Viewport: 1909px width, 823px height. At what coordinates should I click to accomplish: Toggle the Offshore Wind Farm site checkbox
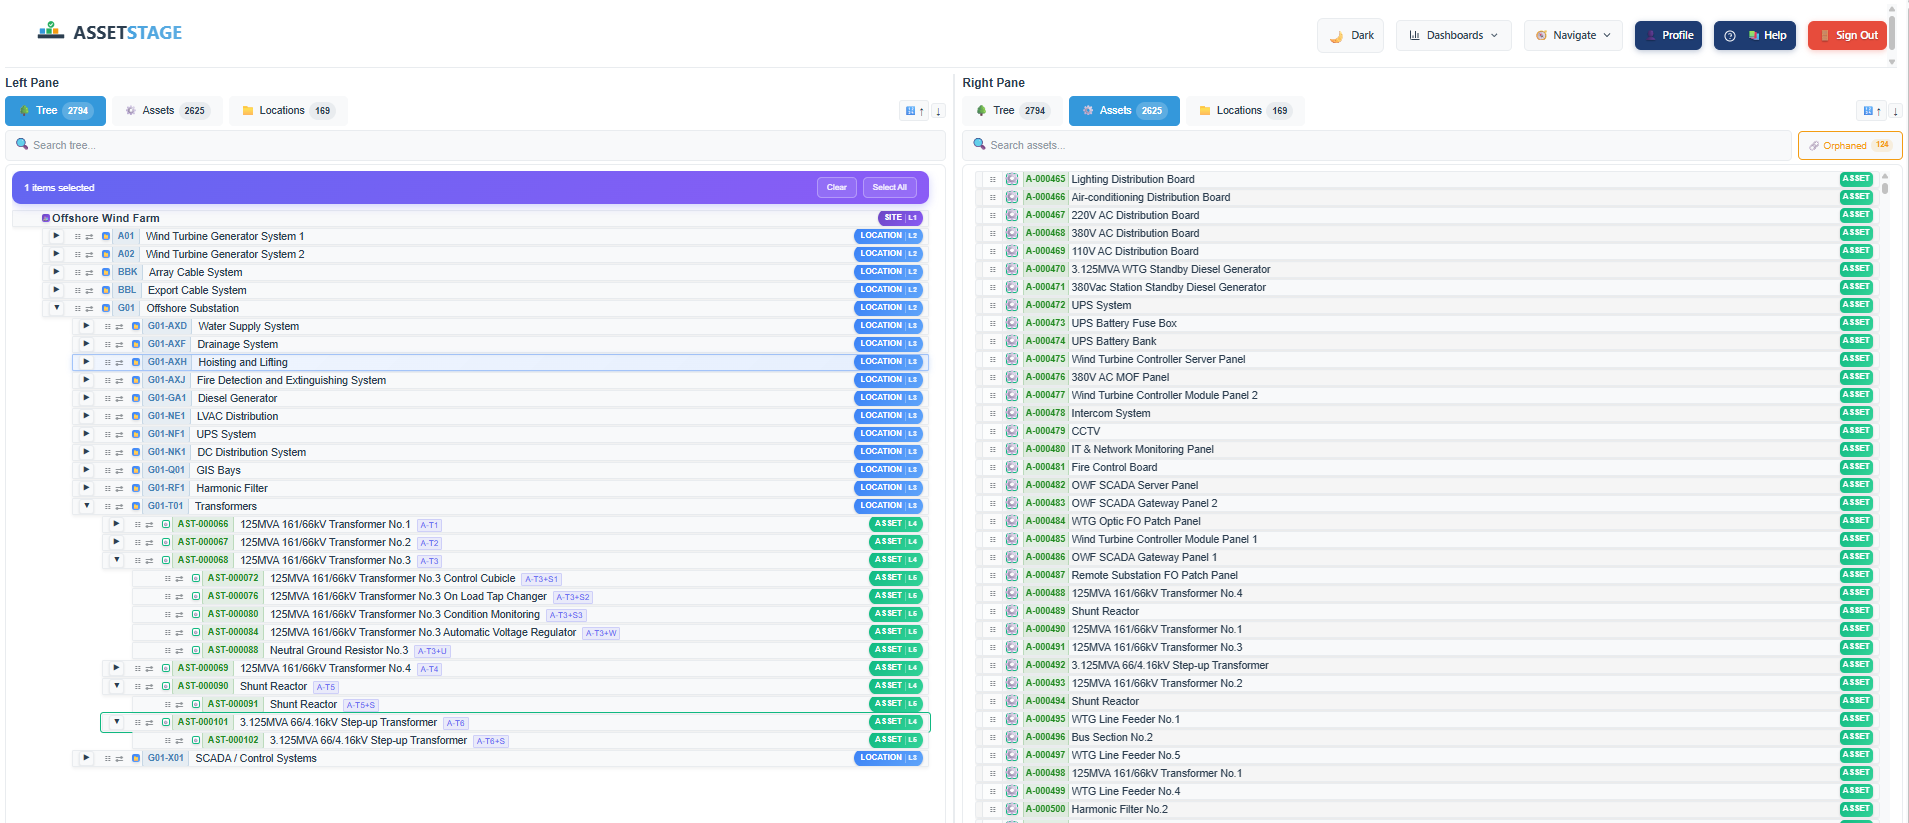tap(46, 218)
